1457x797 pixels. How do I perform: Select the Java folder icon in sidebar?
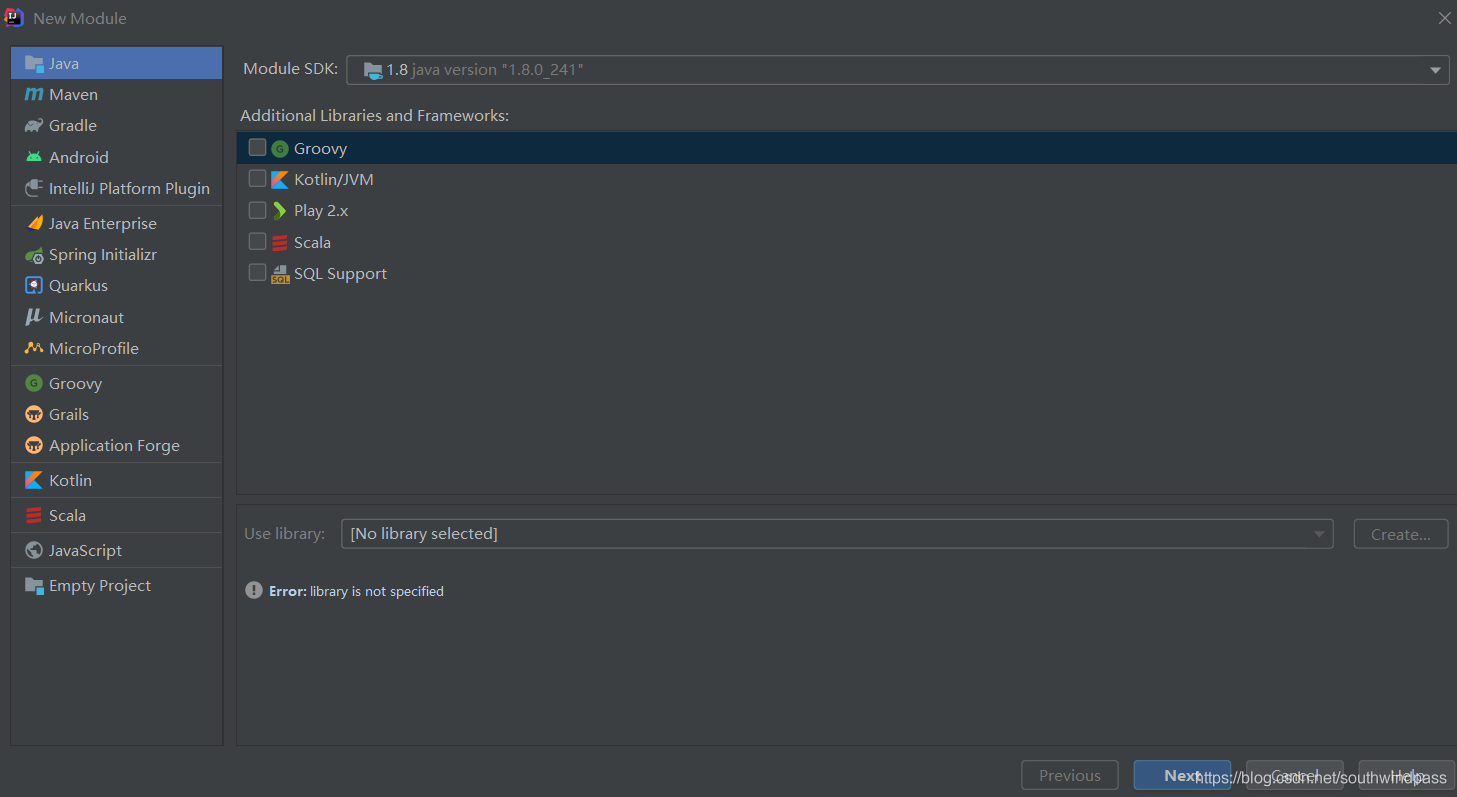tap(34, 63)
